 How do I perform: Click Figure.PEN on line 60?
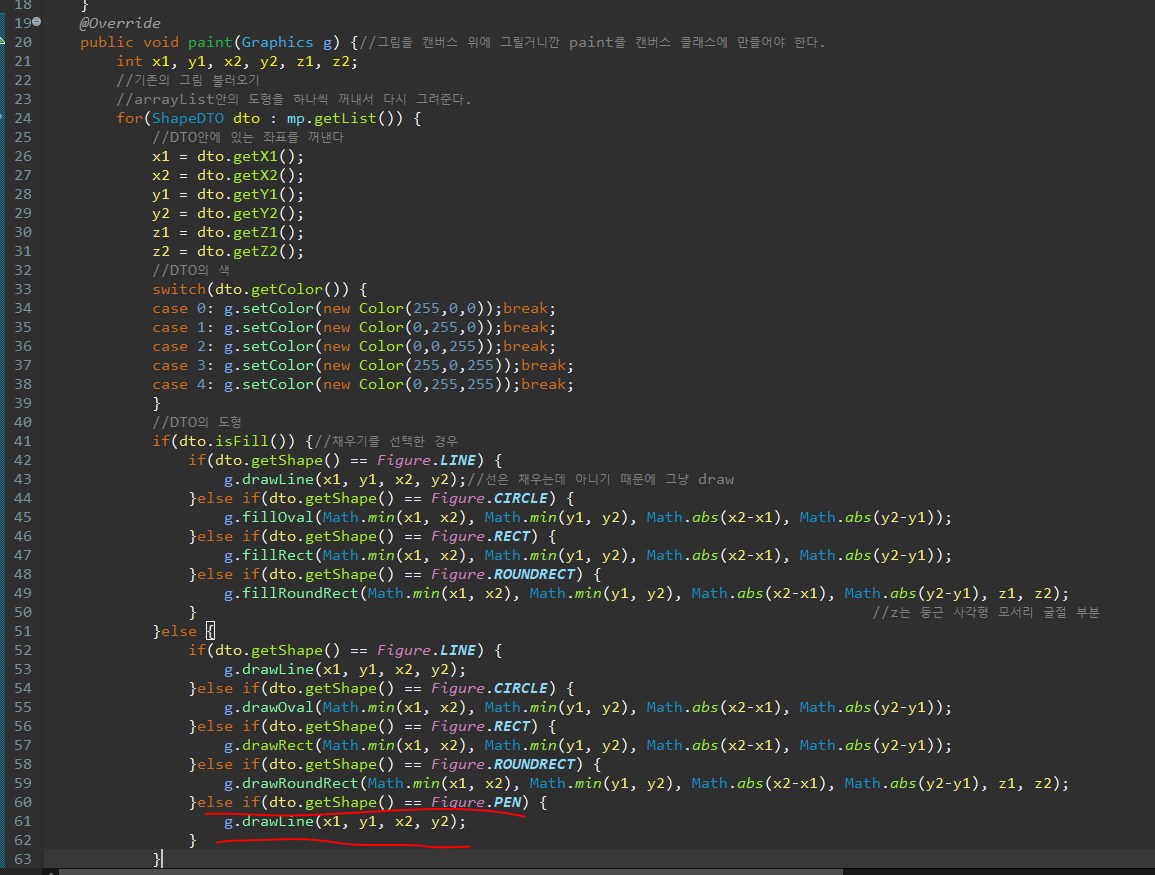(476, 803)
